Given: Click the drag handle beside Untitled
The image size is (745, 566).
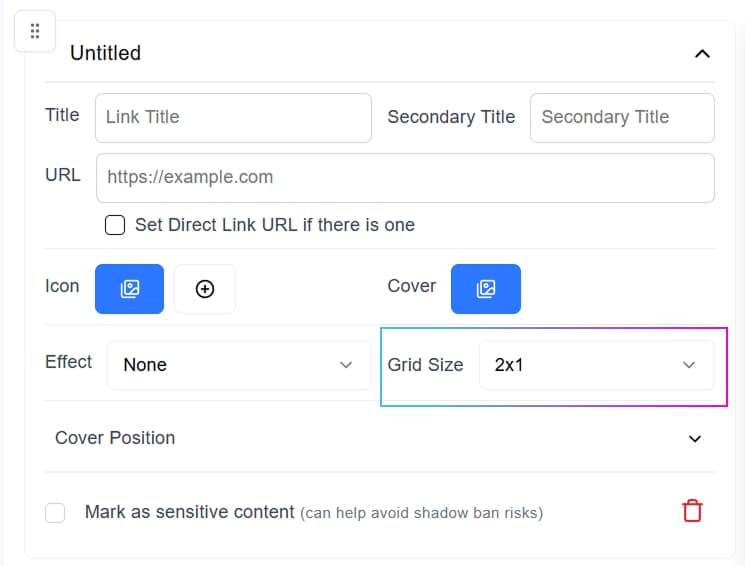Looking at the screenshot, I should pos(35,32).
